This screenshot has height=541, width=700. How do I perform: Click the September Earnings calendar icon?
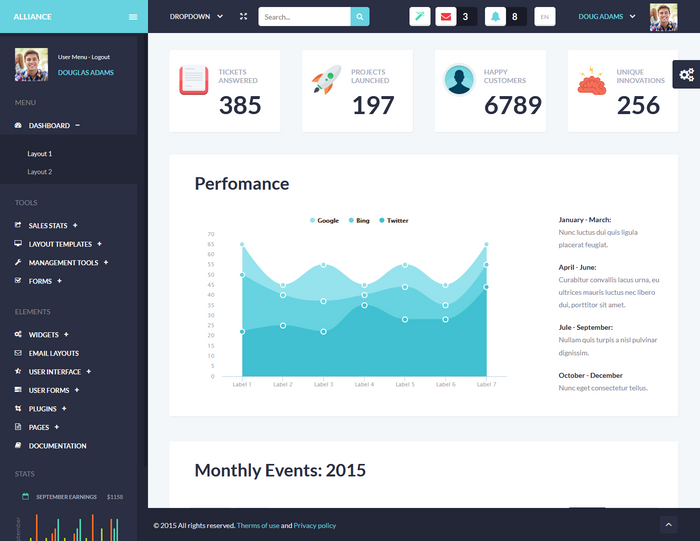(x=25, y=496)
